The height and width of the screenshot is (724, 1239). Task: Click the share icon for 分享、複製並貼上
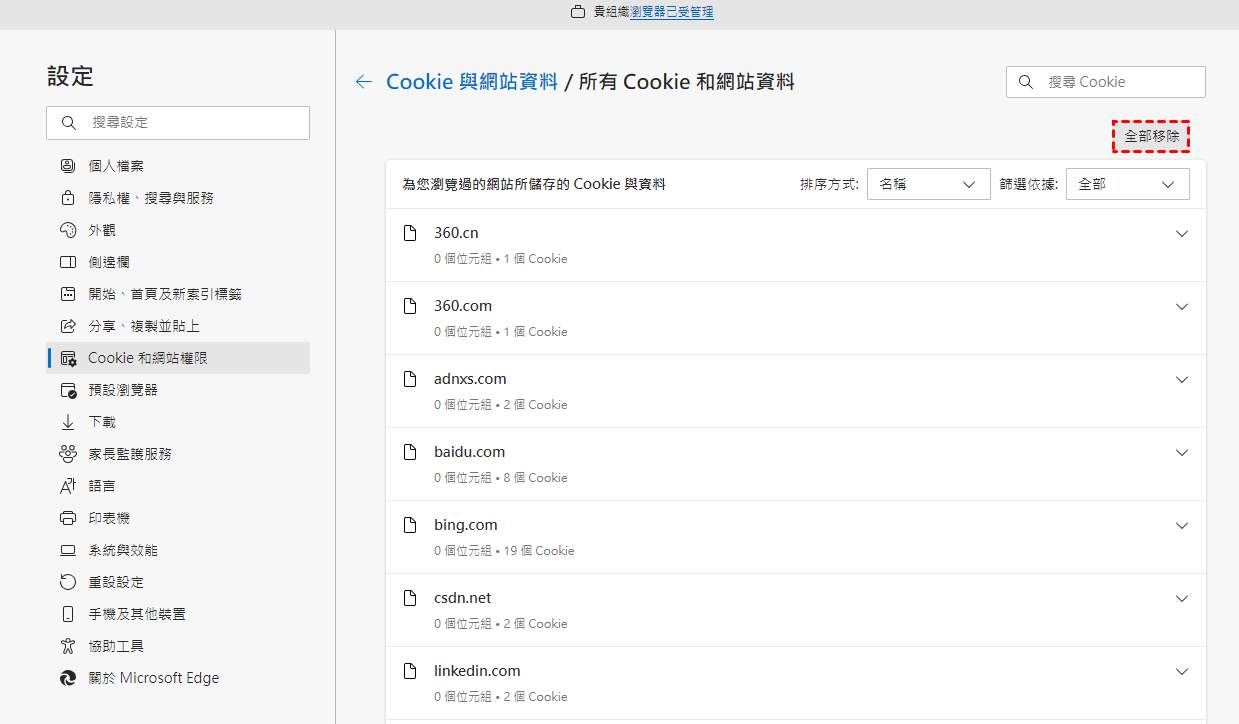coord(68,326)
